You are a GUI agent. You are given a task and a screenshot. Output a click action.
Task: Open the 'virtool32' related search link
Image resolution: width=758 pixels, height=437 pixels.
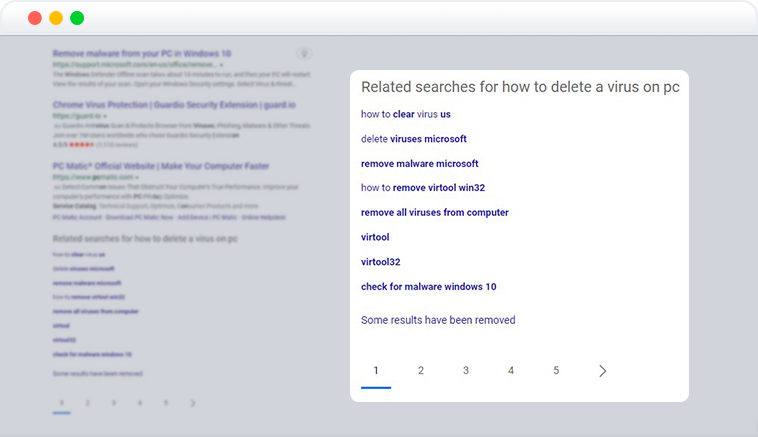coord(380,262)
